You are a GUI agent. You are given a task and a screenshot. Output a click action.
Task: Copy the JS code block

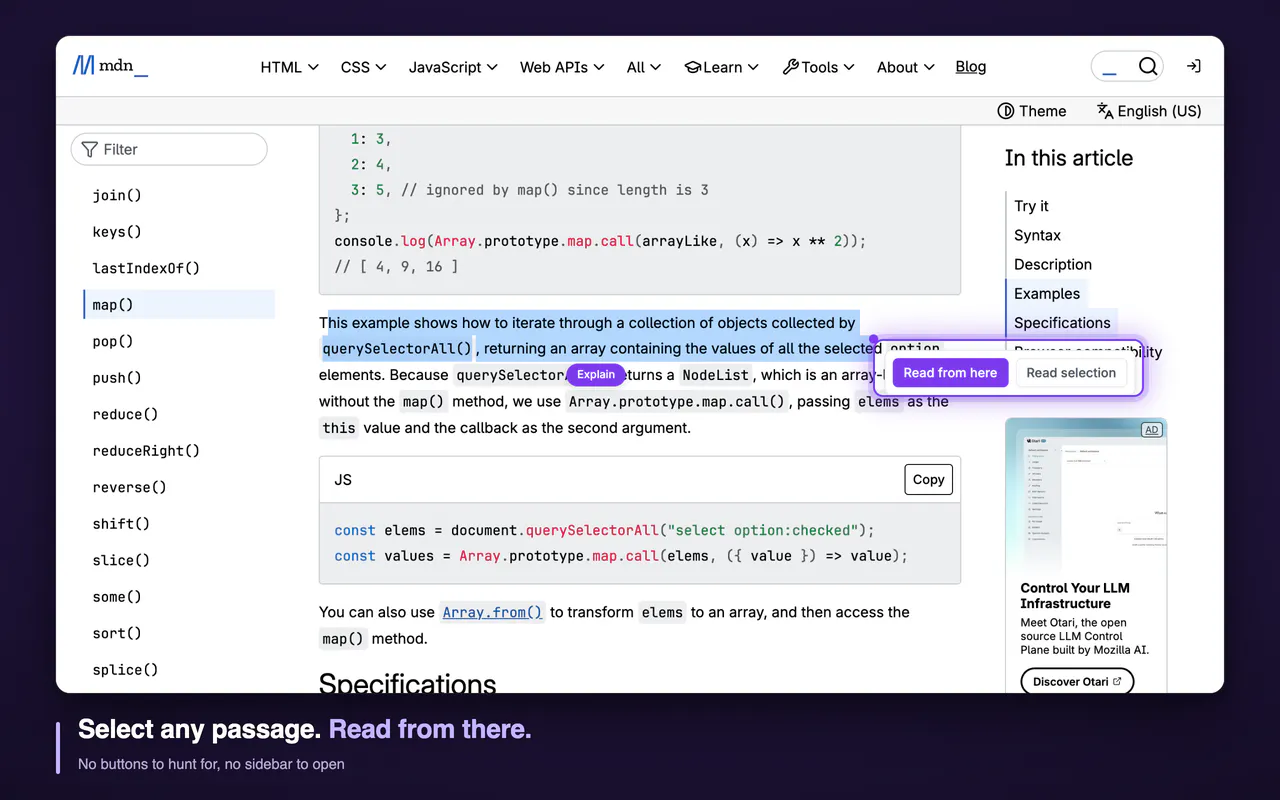point(928,480)
